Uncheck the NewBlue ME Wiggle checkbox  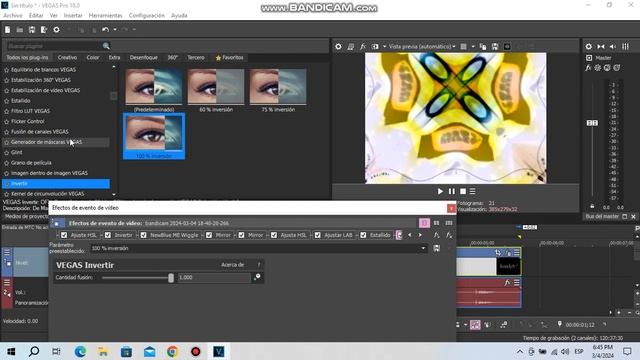tap(143, 235)
